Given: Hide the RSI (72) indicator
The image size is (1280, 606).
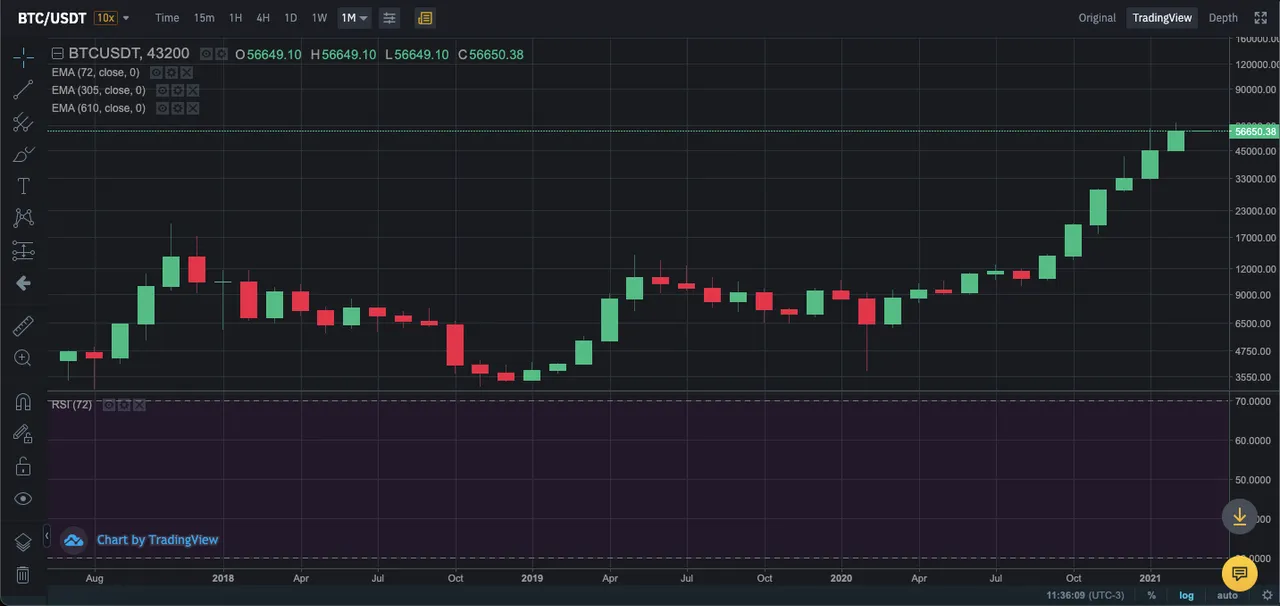Looking at the screenshot, I should (109, 405).
